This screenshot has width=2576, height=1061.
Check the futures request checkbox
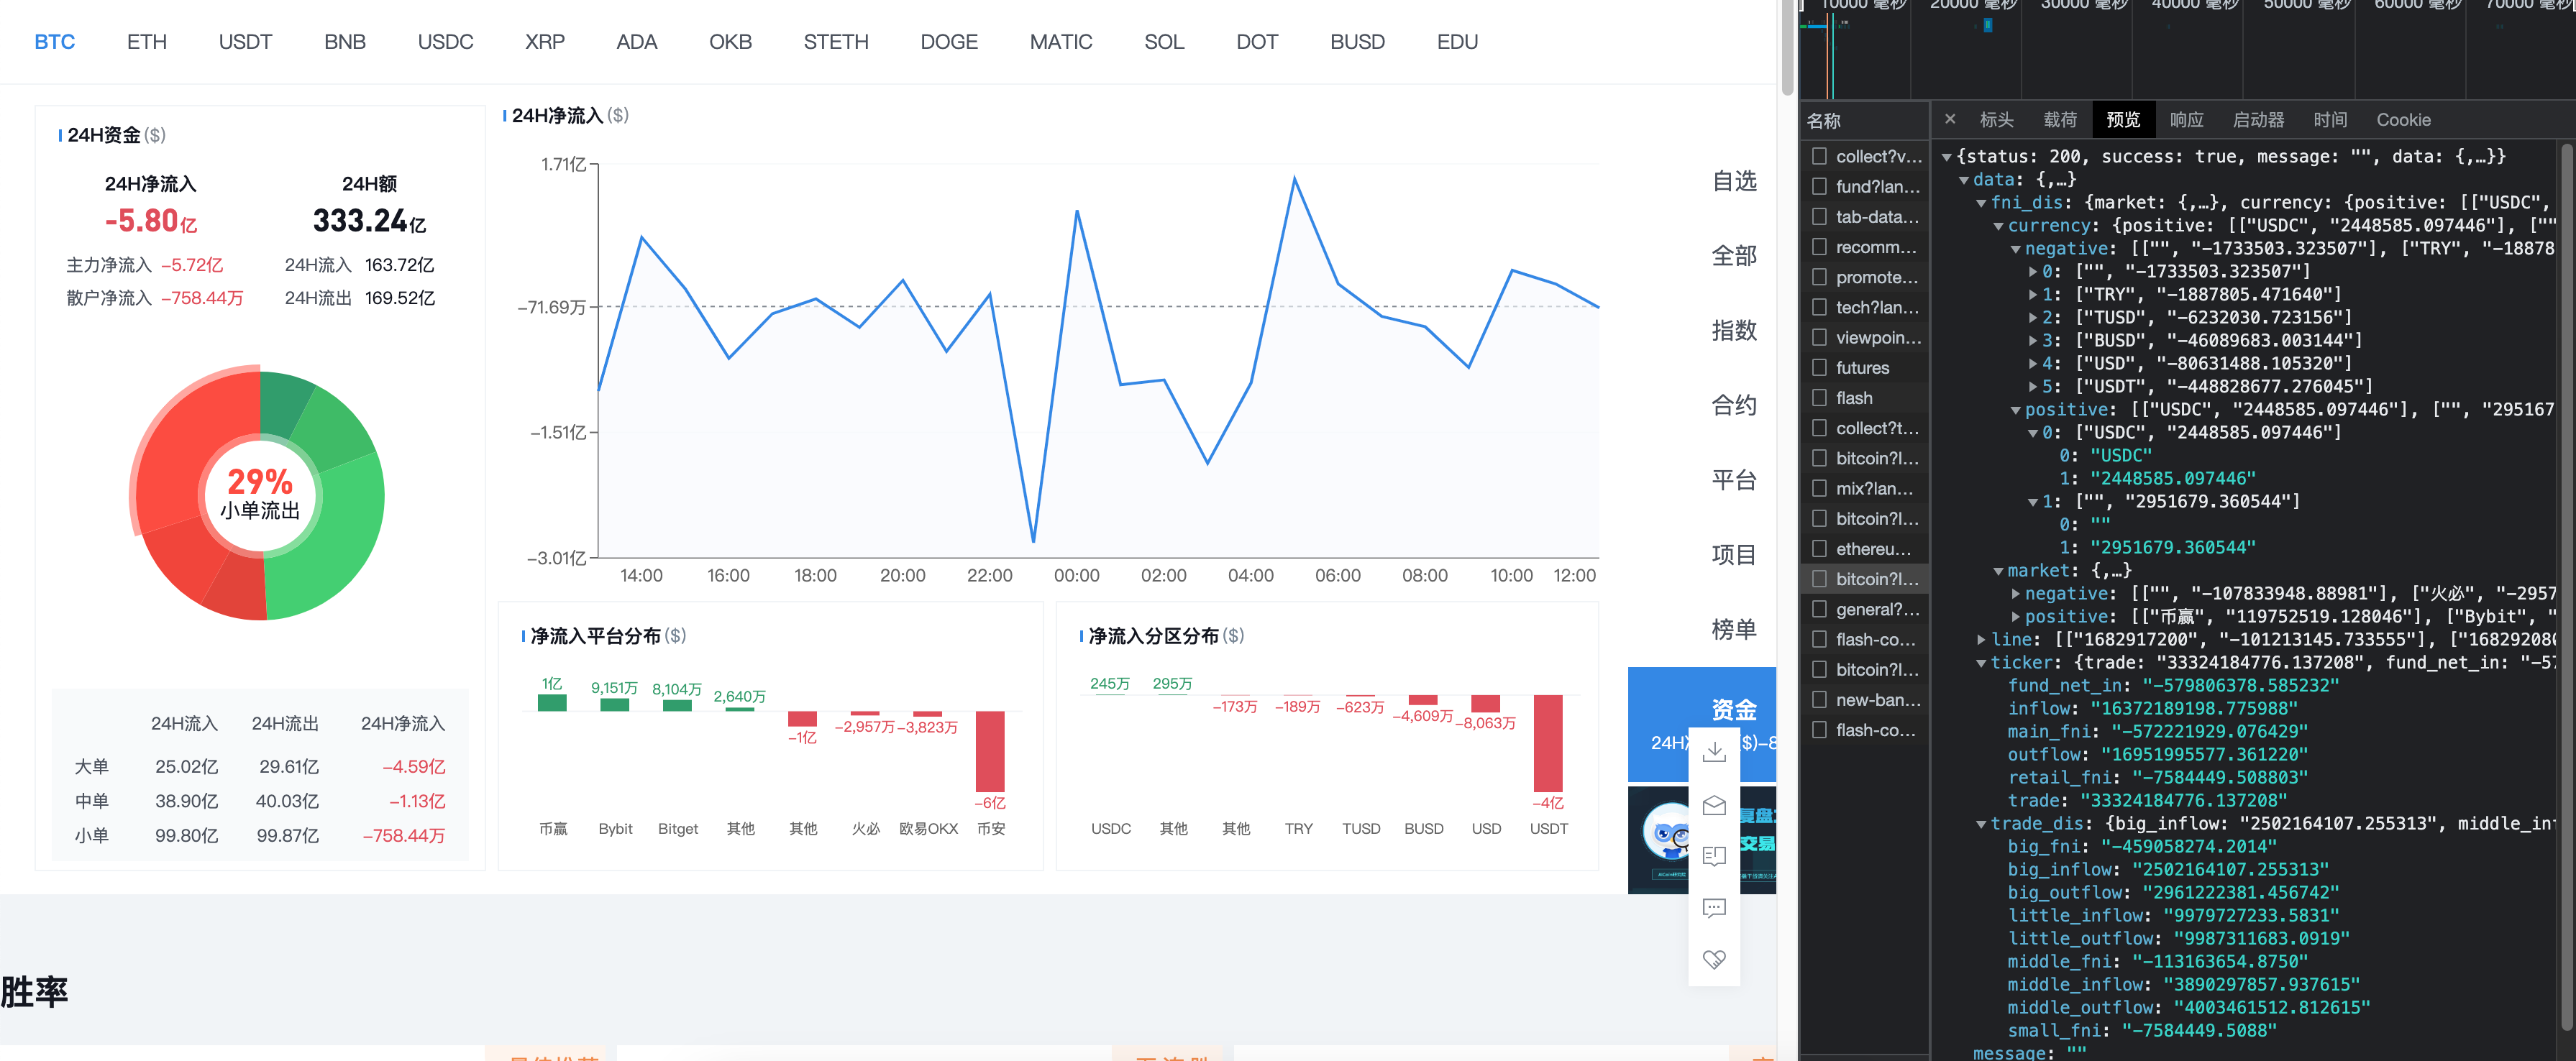tap(1819, 367)
